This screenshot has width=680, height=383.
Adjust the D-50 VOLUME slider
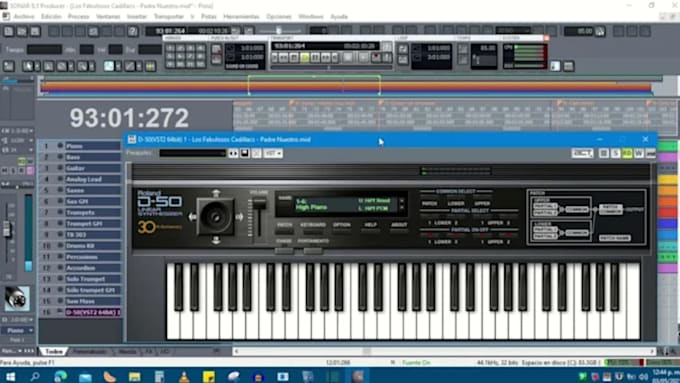pos(259,204)
